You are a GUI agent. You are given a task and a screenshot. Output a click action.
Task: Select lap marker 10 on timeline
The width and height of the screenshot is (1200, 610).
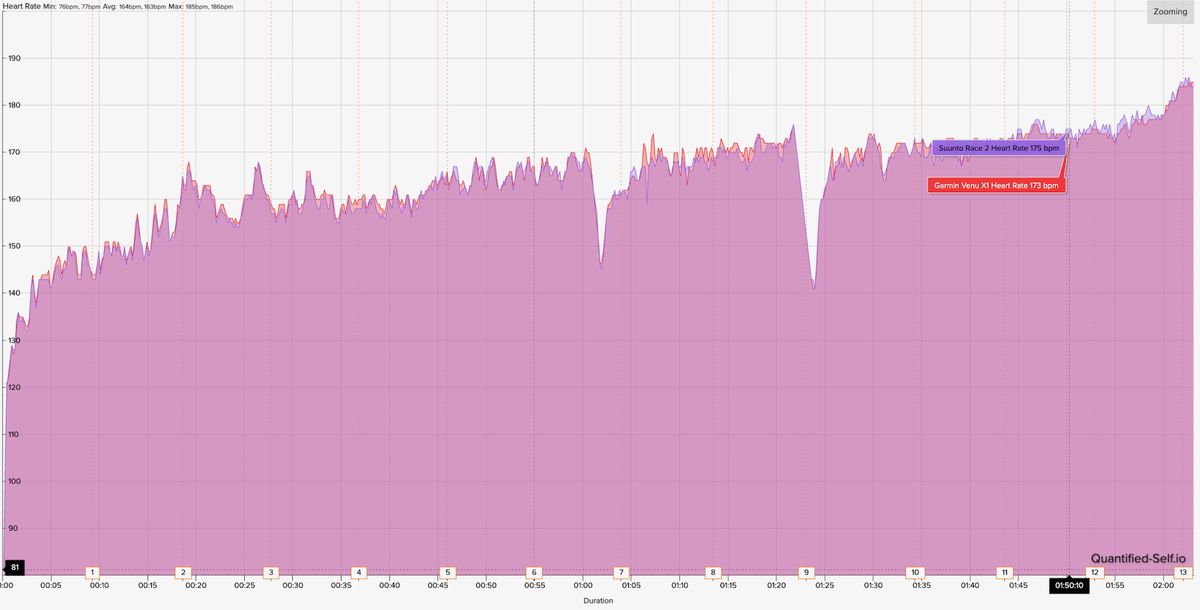915,573
